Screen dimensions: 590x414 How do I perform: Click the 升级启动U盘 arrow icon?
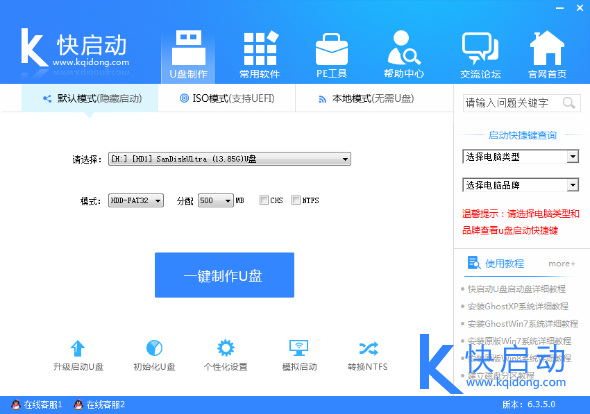pos(78,348)
